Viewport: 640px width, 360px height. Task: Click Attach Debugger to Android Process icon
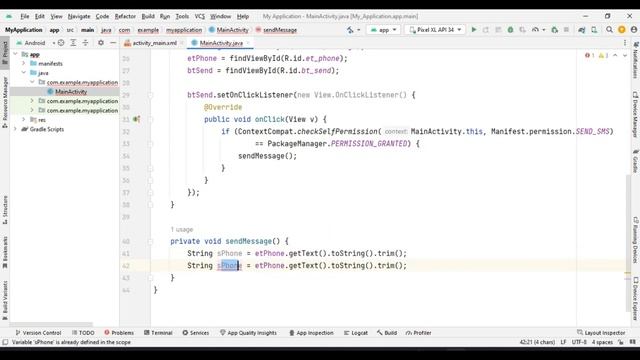[x=554, y=30]
